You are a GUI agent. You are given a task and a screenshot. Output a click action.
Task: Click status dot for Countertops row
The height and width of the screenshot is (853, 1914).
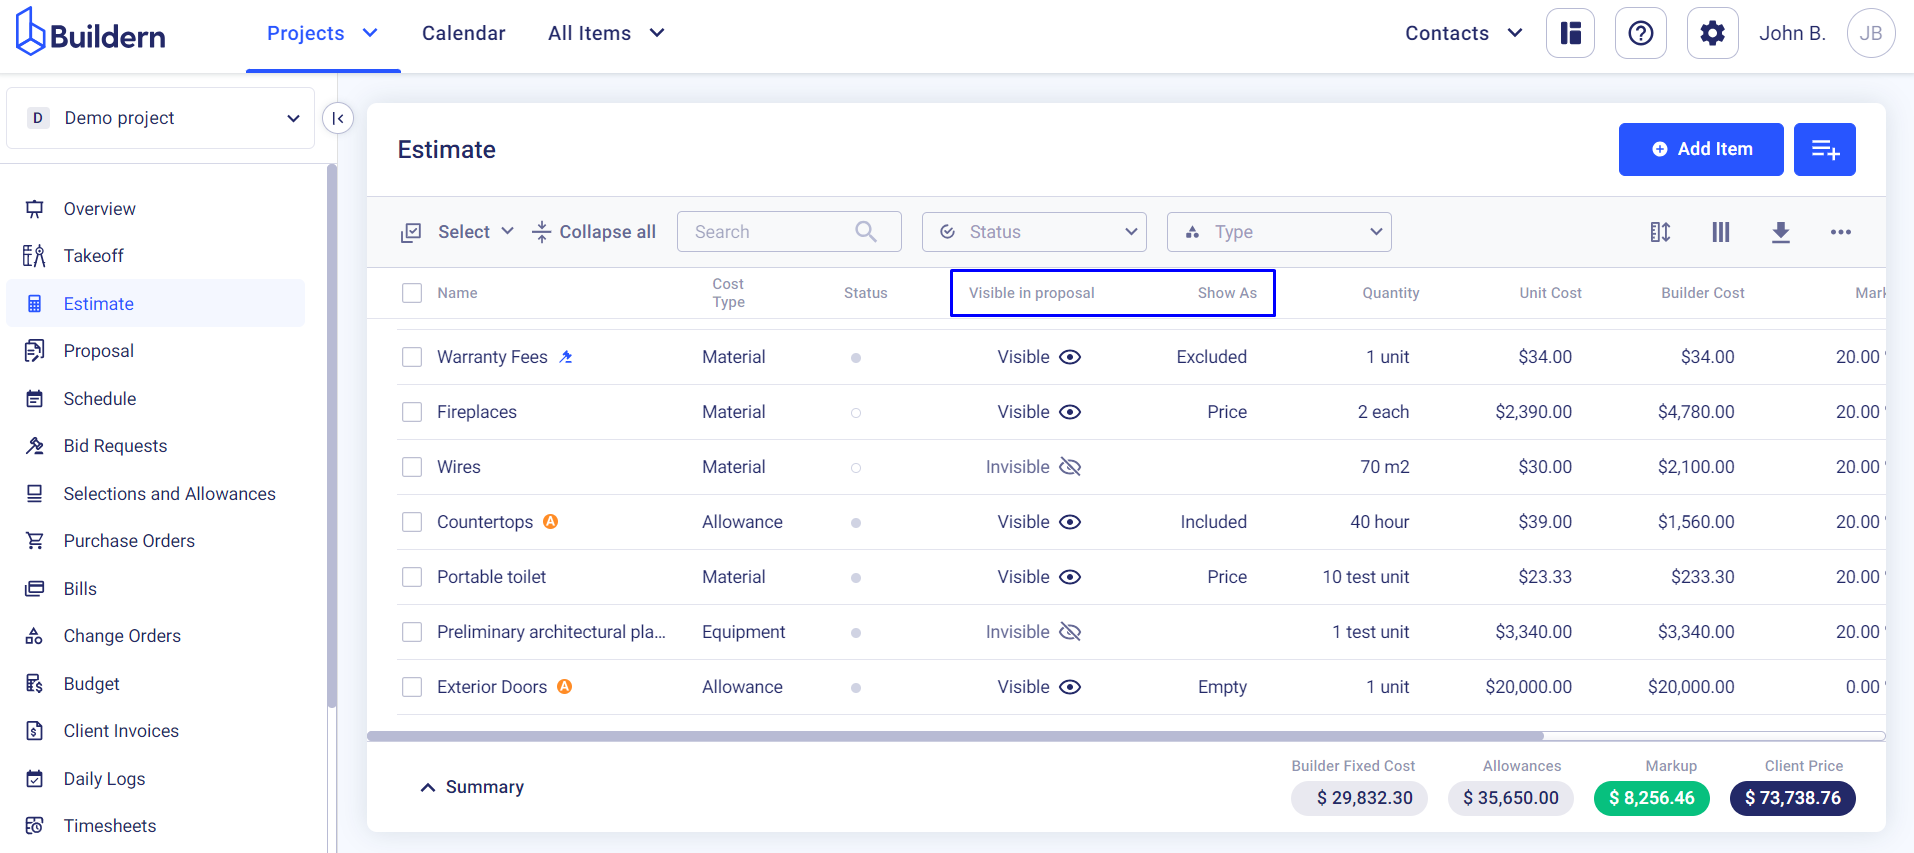click(x=856, y=522)
